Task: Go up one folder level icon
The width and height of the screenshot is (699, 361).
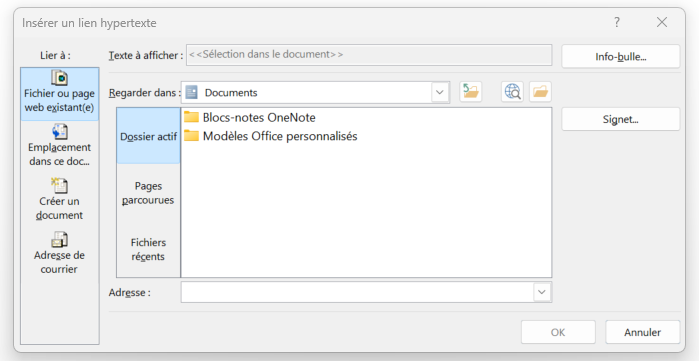Action: (470, 92)
